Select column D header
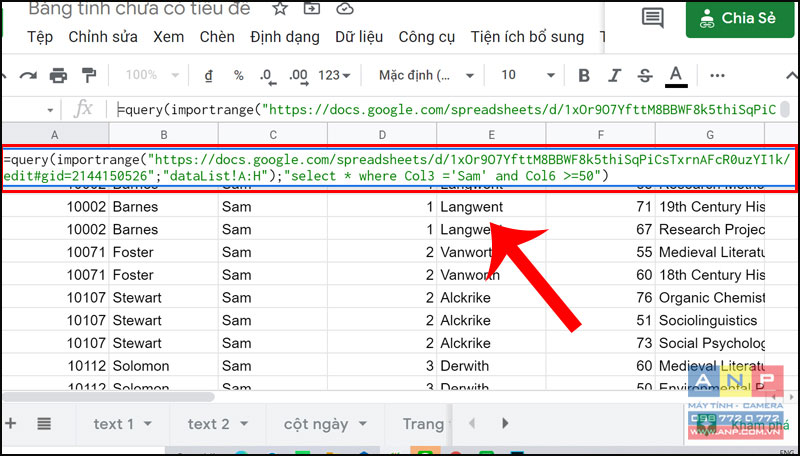The width and height of the screenshot is (800, 456). 382,135
